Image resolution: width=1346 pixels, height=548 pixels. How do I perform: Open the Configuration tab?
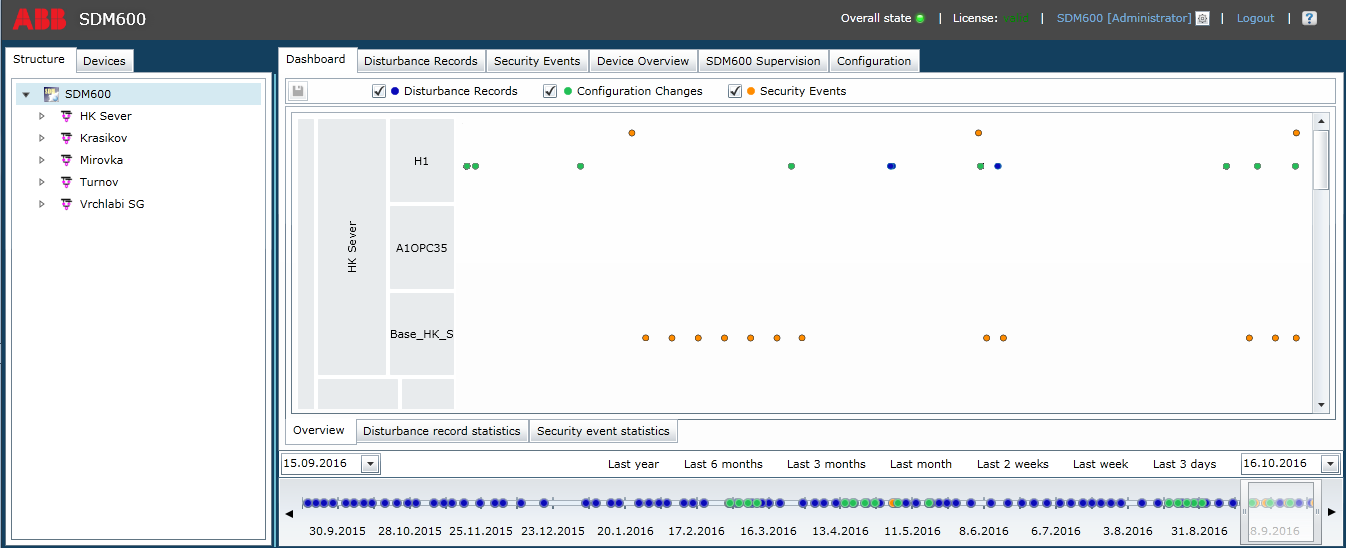click(x=874, y=61)
